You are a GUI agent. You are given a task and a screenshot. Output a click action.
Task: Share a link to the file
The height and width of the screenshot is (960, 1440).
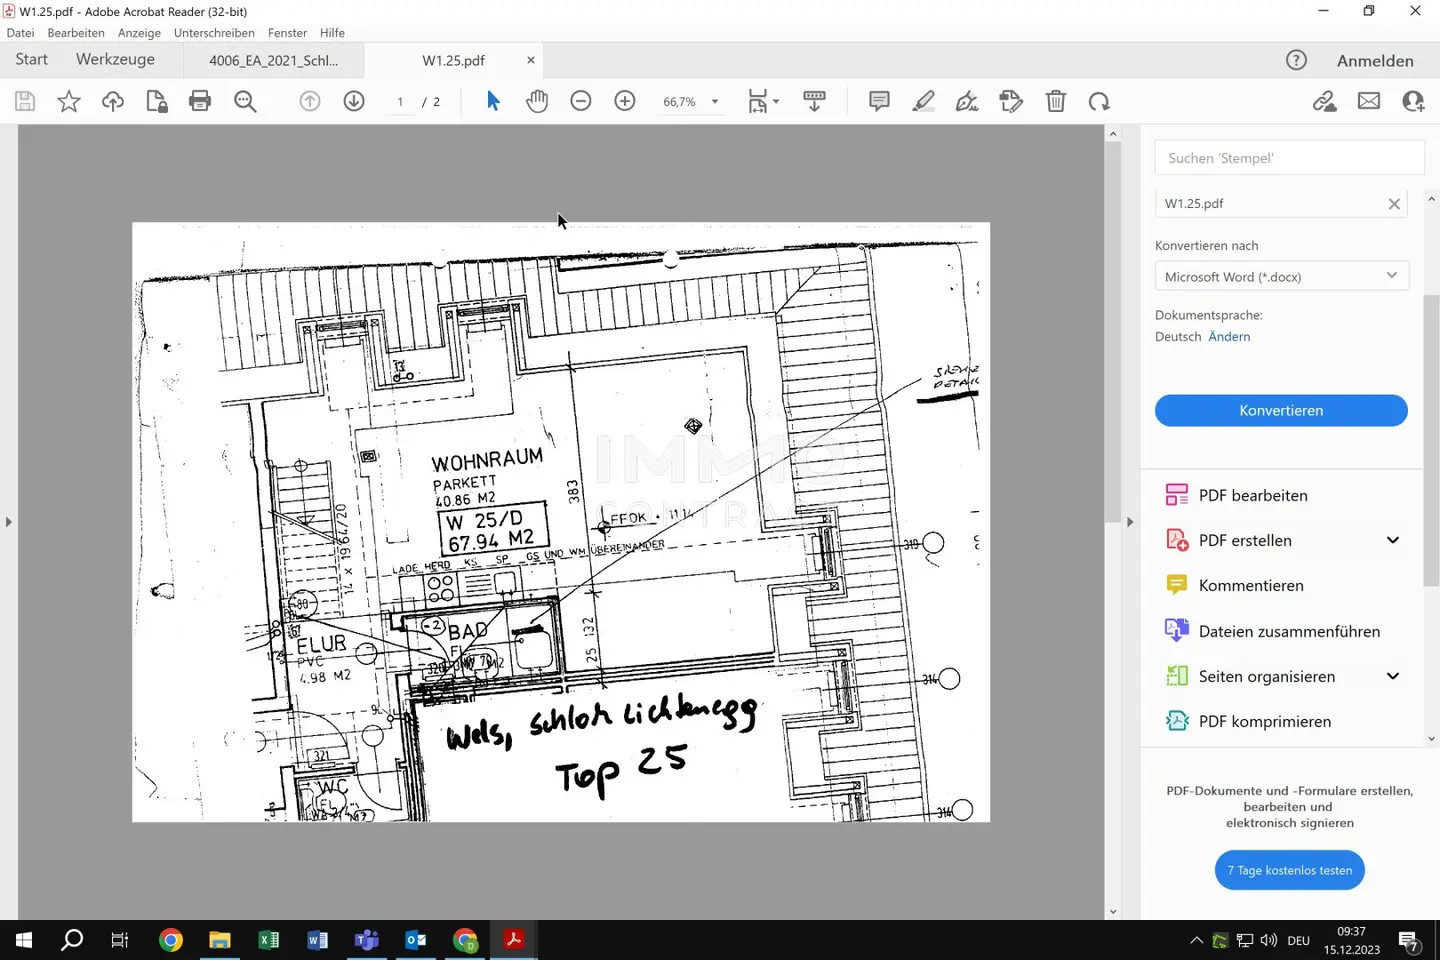1325,101
